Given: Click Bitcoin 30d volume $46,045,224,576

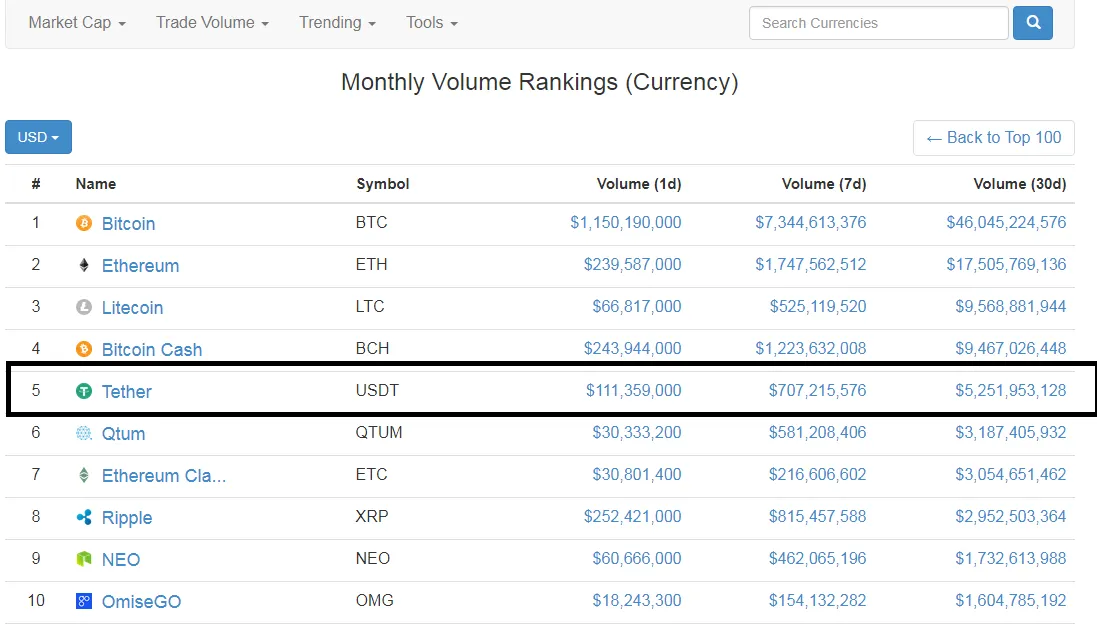Looking at the screenshot, I should [1006, 223].
